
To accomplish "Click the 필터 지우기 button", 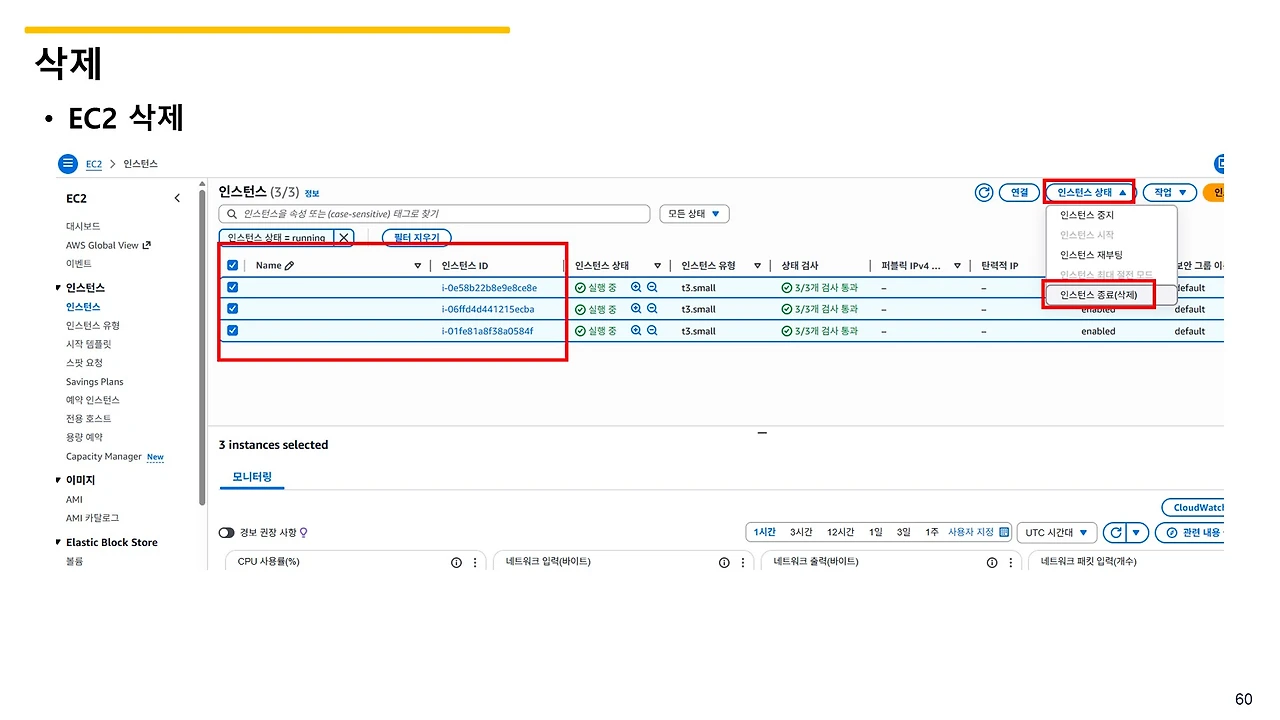I will 417,238.
